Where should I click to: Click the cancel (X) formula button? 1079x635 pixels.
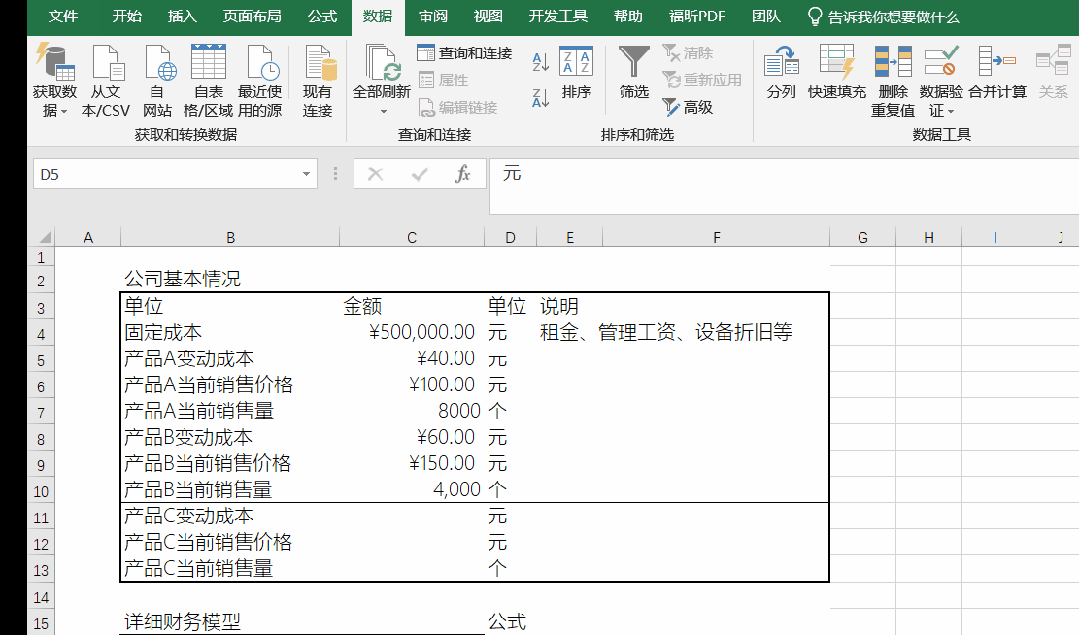(x=375, y=174)
